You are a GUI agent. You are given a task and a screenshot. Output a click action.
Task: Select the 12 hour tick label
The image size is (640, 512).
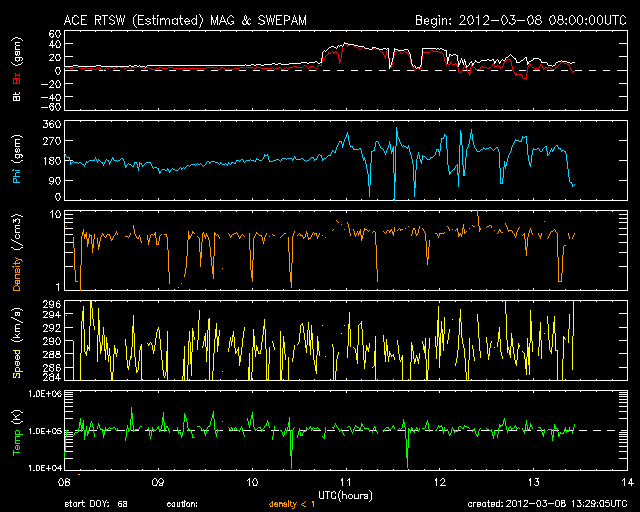pyautogui.click(x=439, y=482)
